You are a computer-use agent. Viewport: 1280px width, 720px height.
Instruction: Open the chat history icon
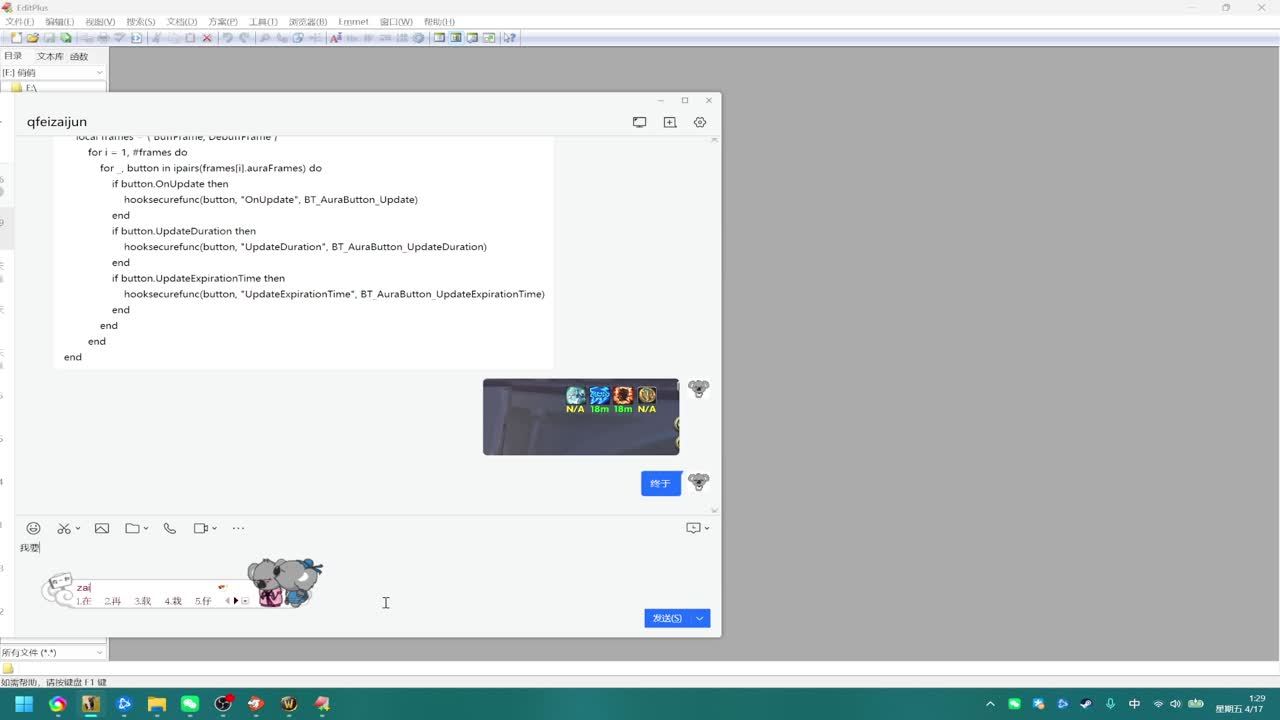point(693,528)
